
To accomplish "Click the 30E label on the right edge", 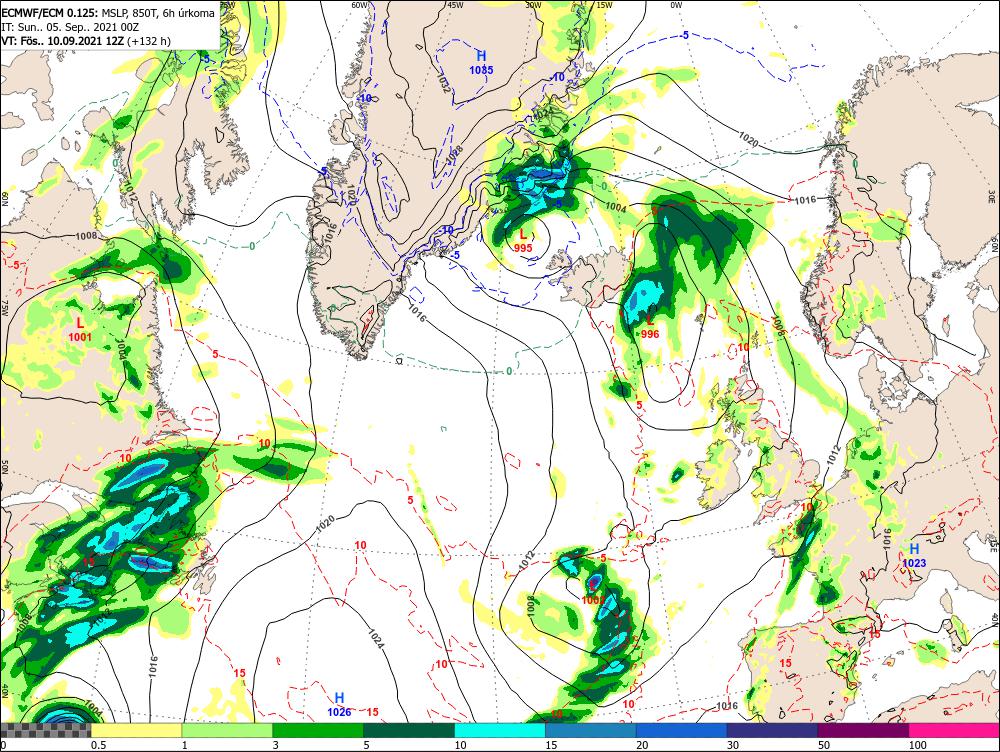I will coord(994,197).
